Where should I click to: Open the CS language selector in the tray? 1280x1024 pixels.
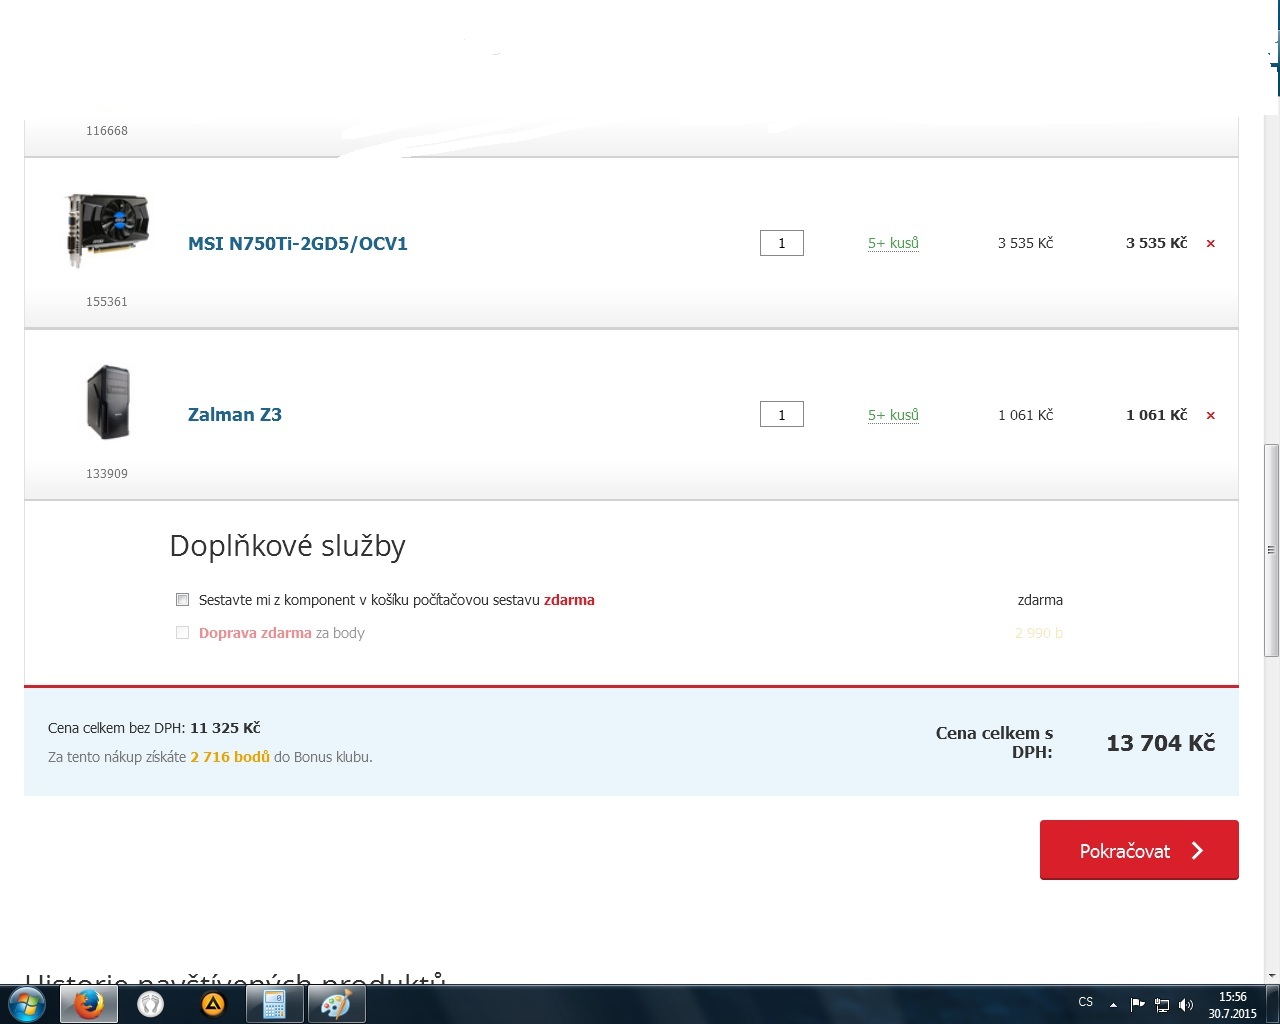click(x=1086, y=1002)
